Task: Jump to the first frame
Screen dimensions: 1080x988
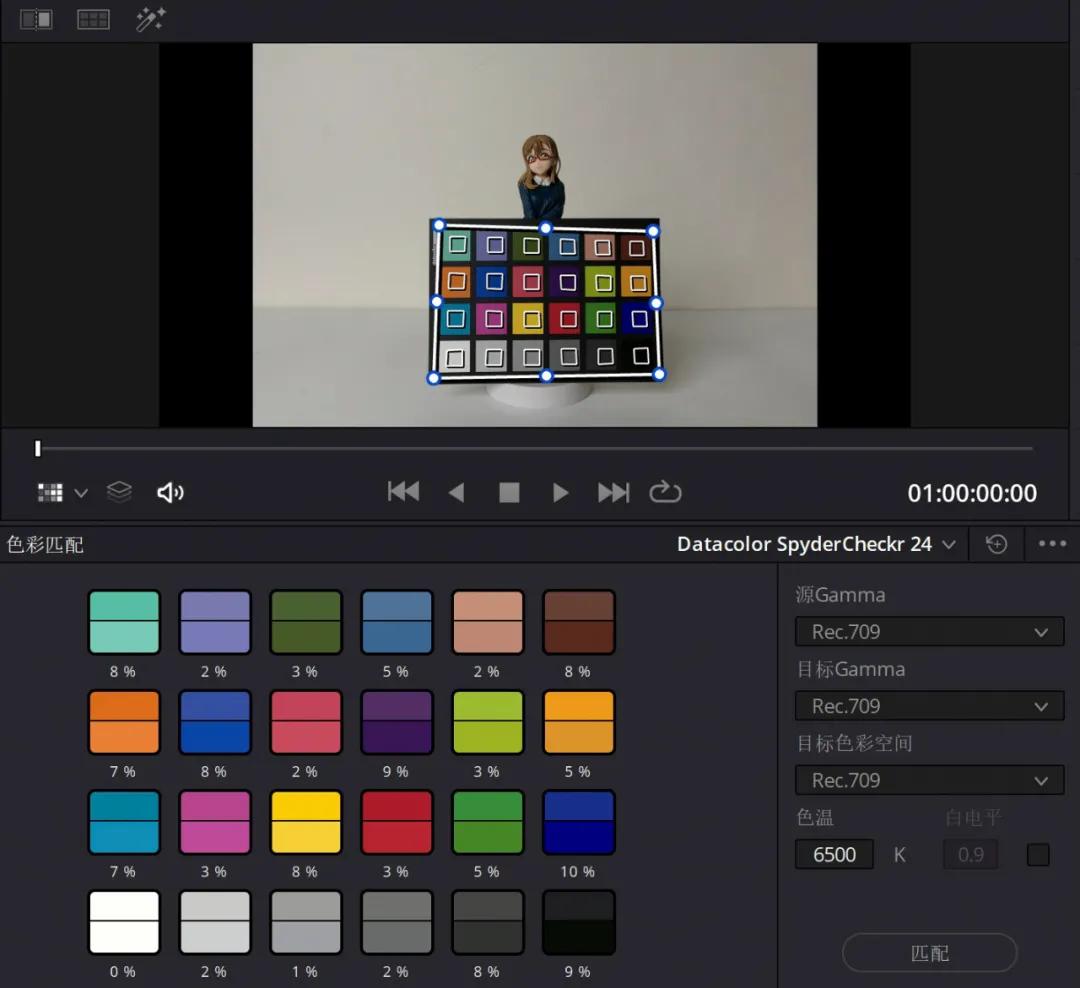Action: click(x=403, y=492)
